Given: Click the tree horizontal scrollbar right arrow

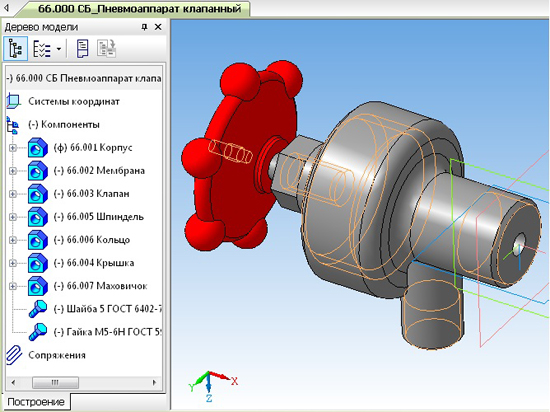Looking at the screenshot, I should tap(154, 382).
